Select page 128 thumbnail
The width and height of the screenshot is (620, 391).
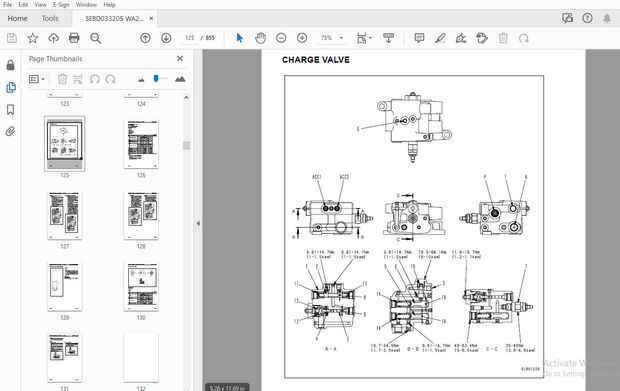point(141,215)
